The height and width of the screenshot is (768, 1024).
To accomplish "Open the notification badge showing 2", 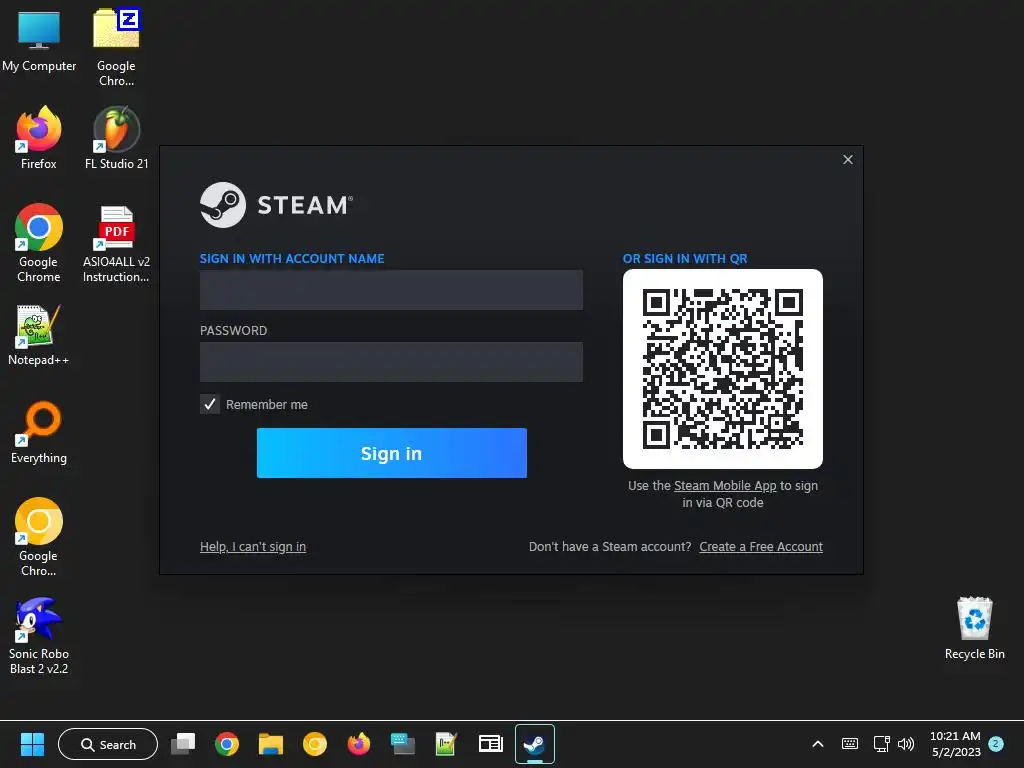I will coord(996,743).
